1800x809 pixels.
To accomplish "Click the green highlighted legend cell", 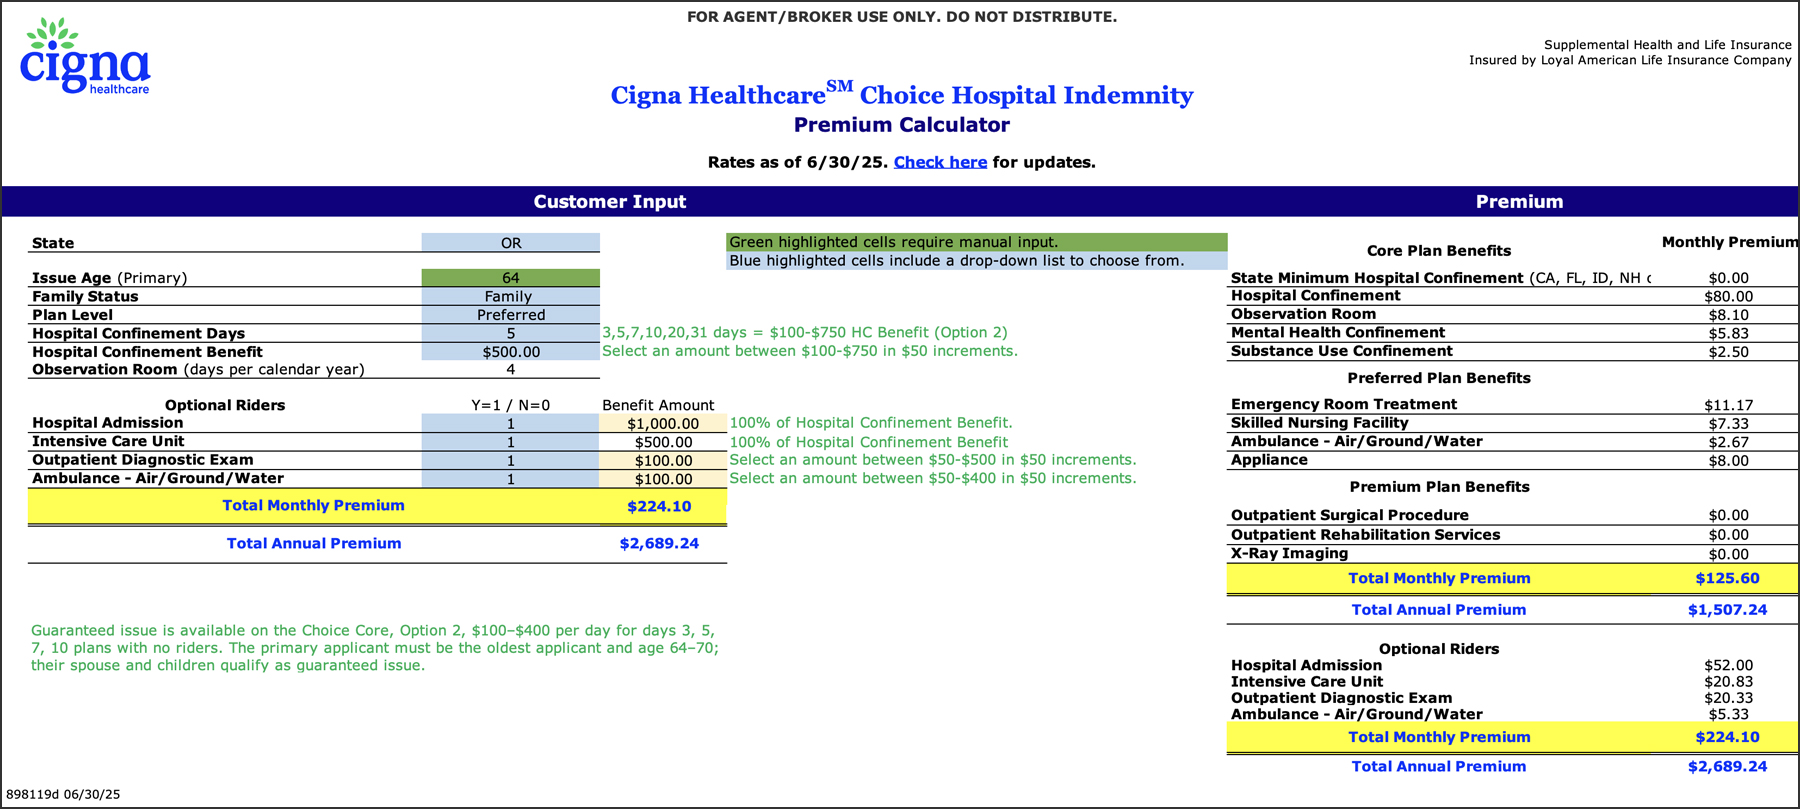I will (976, 242).
